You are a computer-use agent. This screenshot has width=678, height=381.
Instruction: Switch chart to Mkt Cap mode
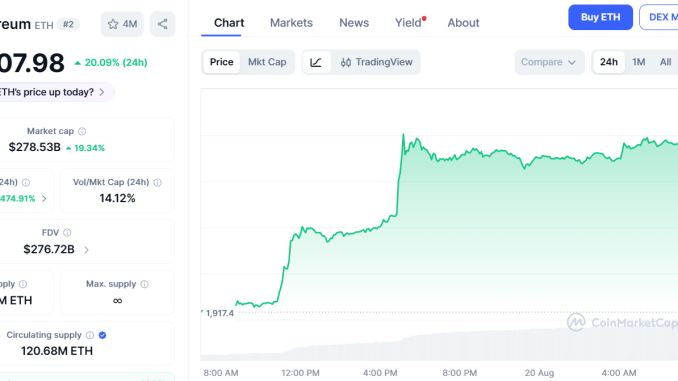(x=267, y=62)
